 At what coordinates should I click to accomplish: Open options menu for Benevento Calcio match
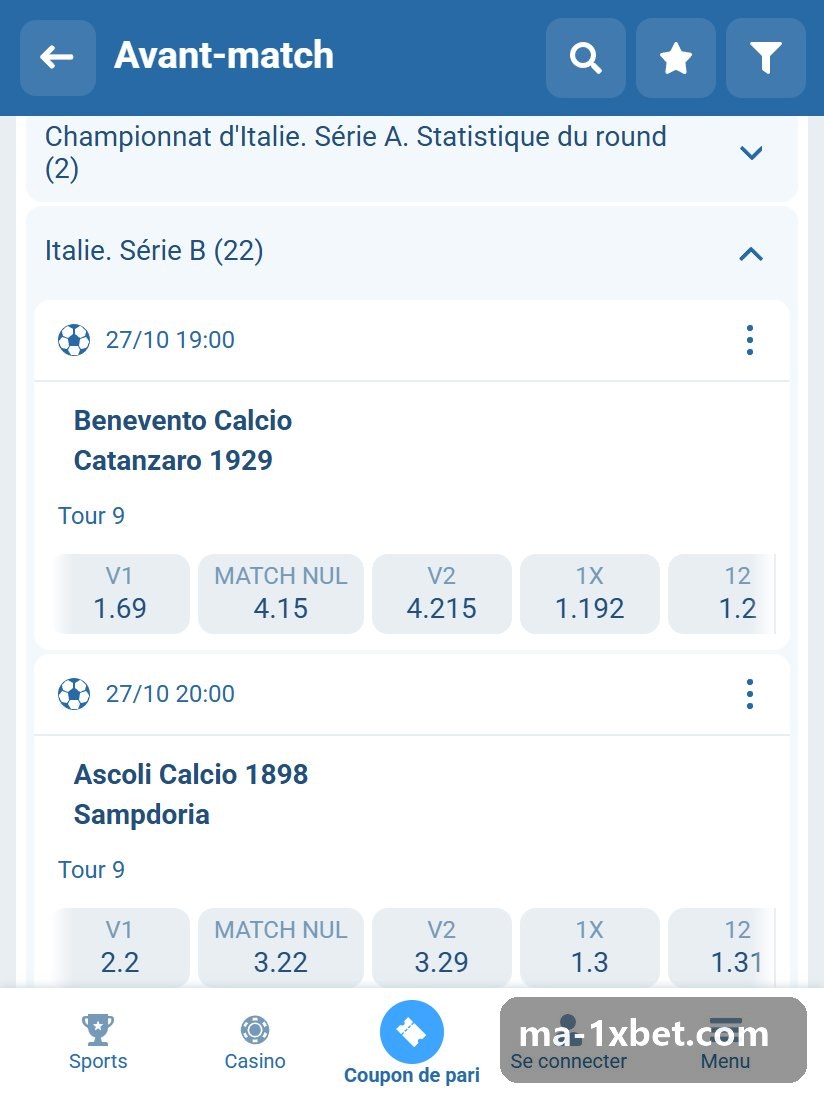click(x=750, y=340)
